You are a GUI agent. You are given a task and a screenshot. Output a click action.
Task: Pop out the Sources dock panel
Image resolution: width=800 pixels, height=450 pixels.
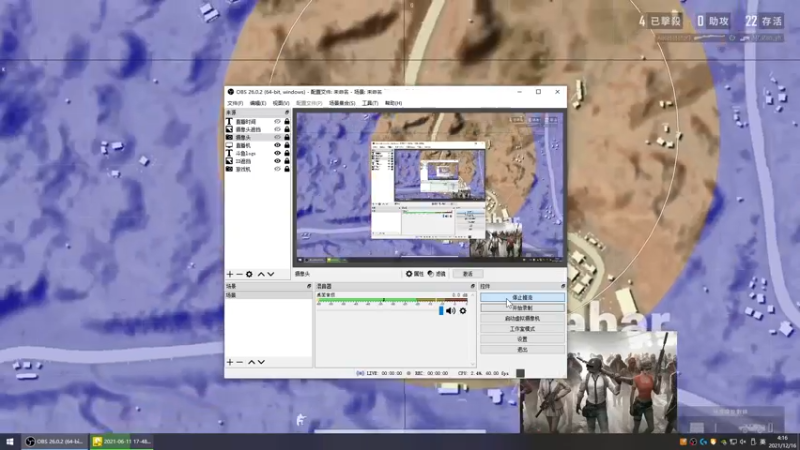pos(287,112)
